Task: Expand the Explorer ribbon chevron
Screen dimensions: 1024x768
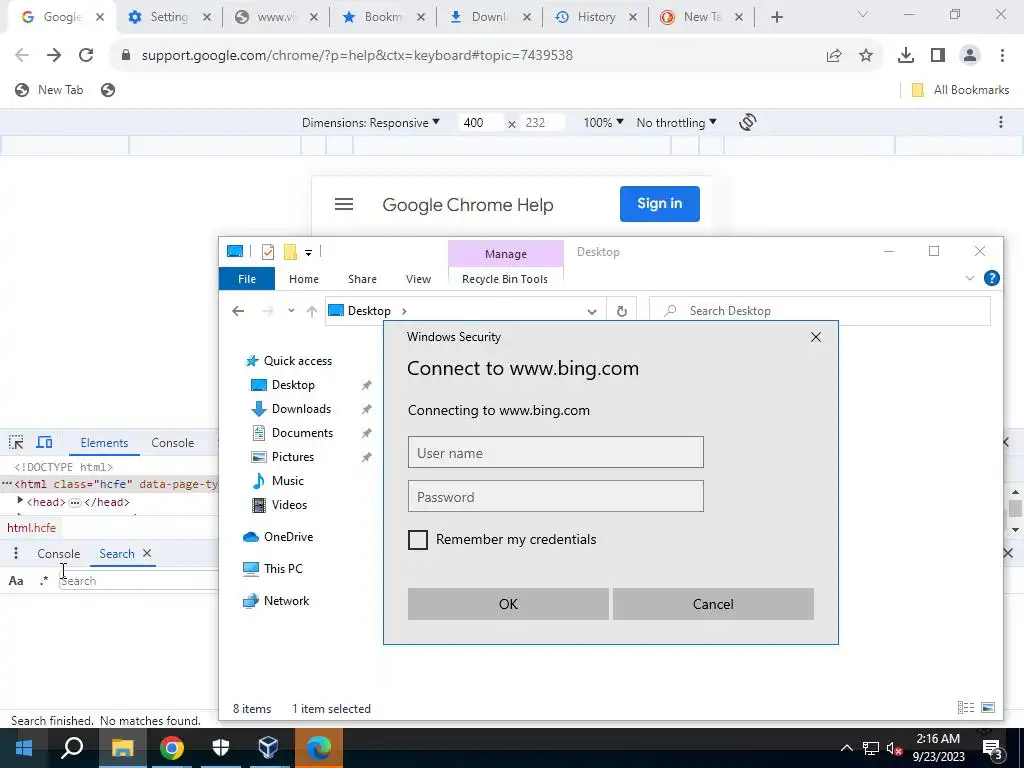Action: pyautogui.click(x=969, y=278)
